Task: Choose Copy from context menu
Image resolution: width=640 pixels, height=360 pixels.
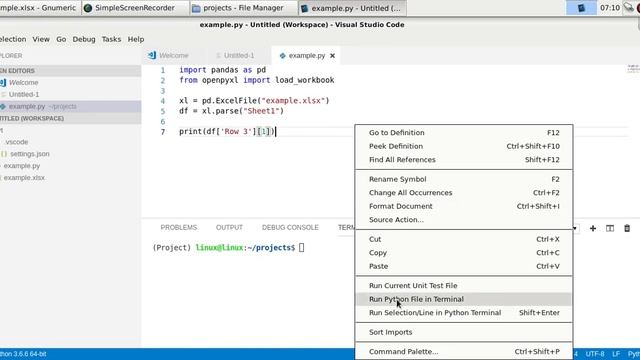Action: coord(464,253)
